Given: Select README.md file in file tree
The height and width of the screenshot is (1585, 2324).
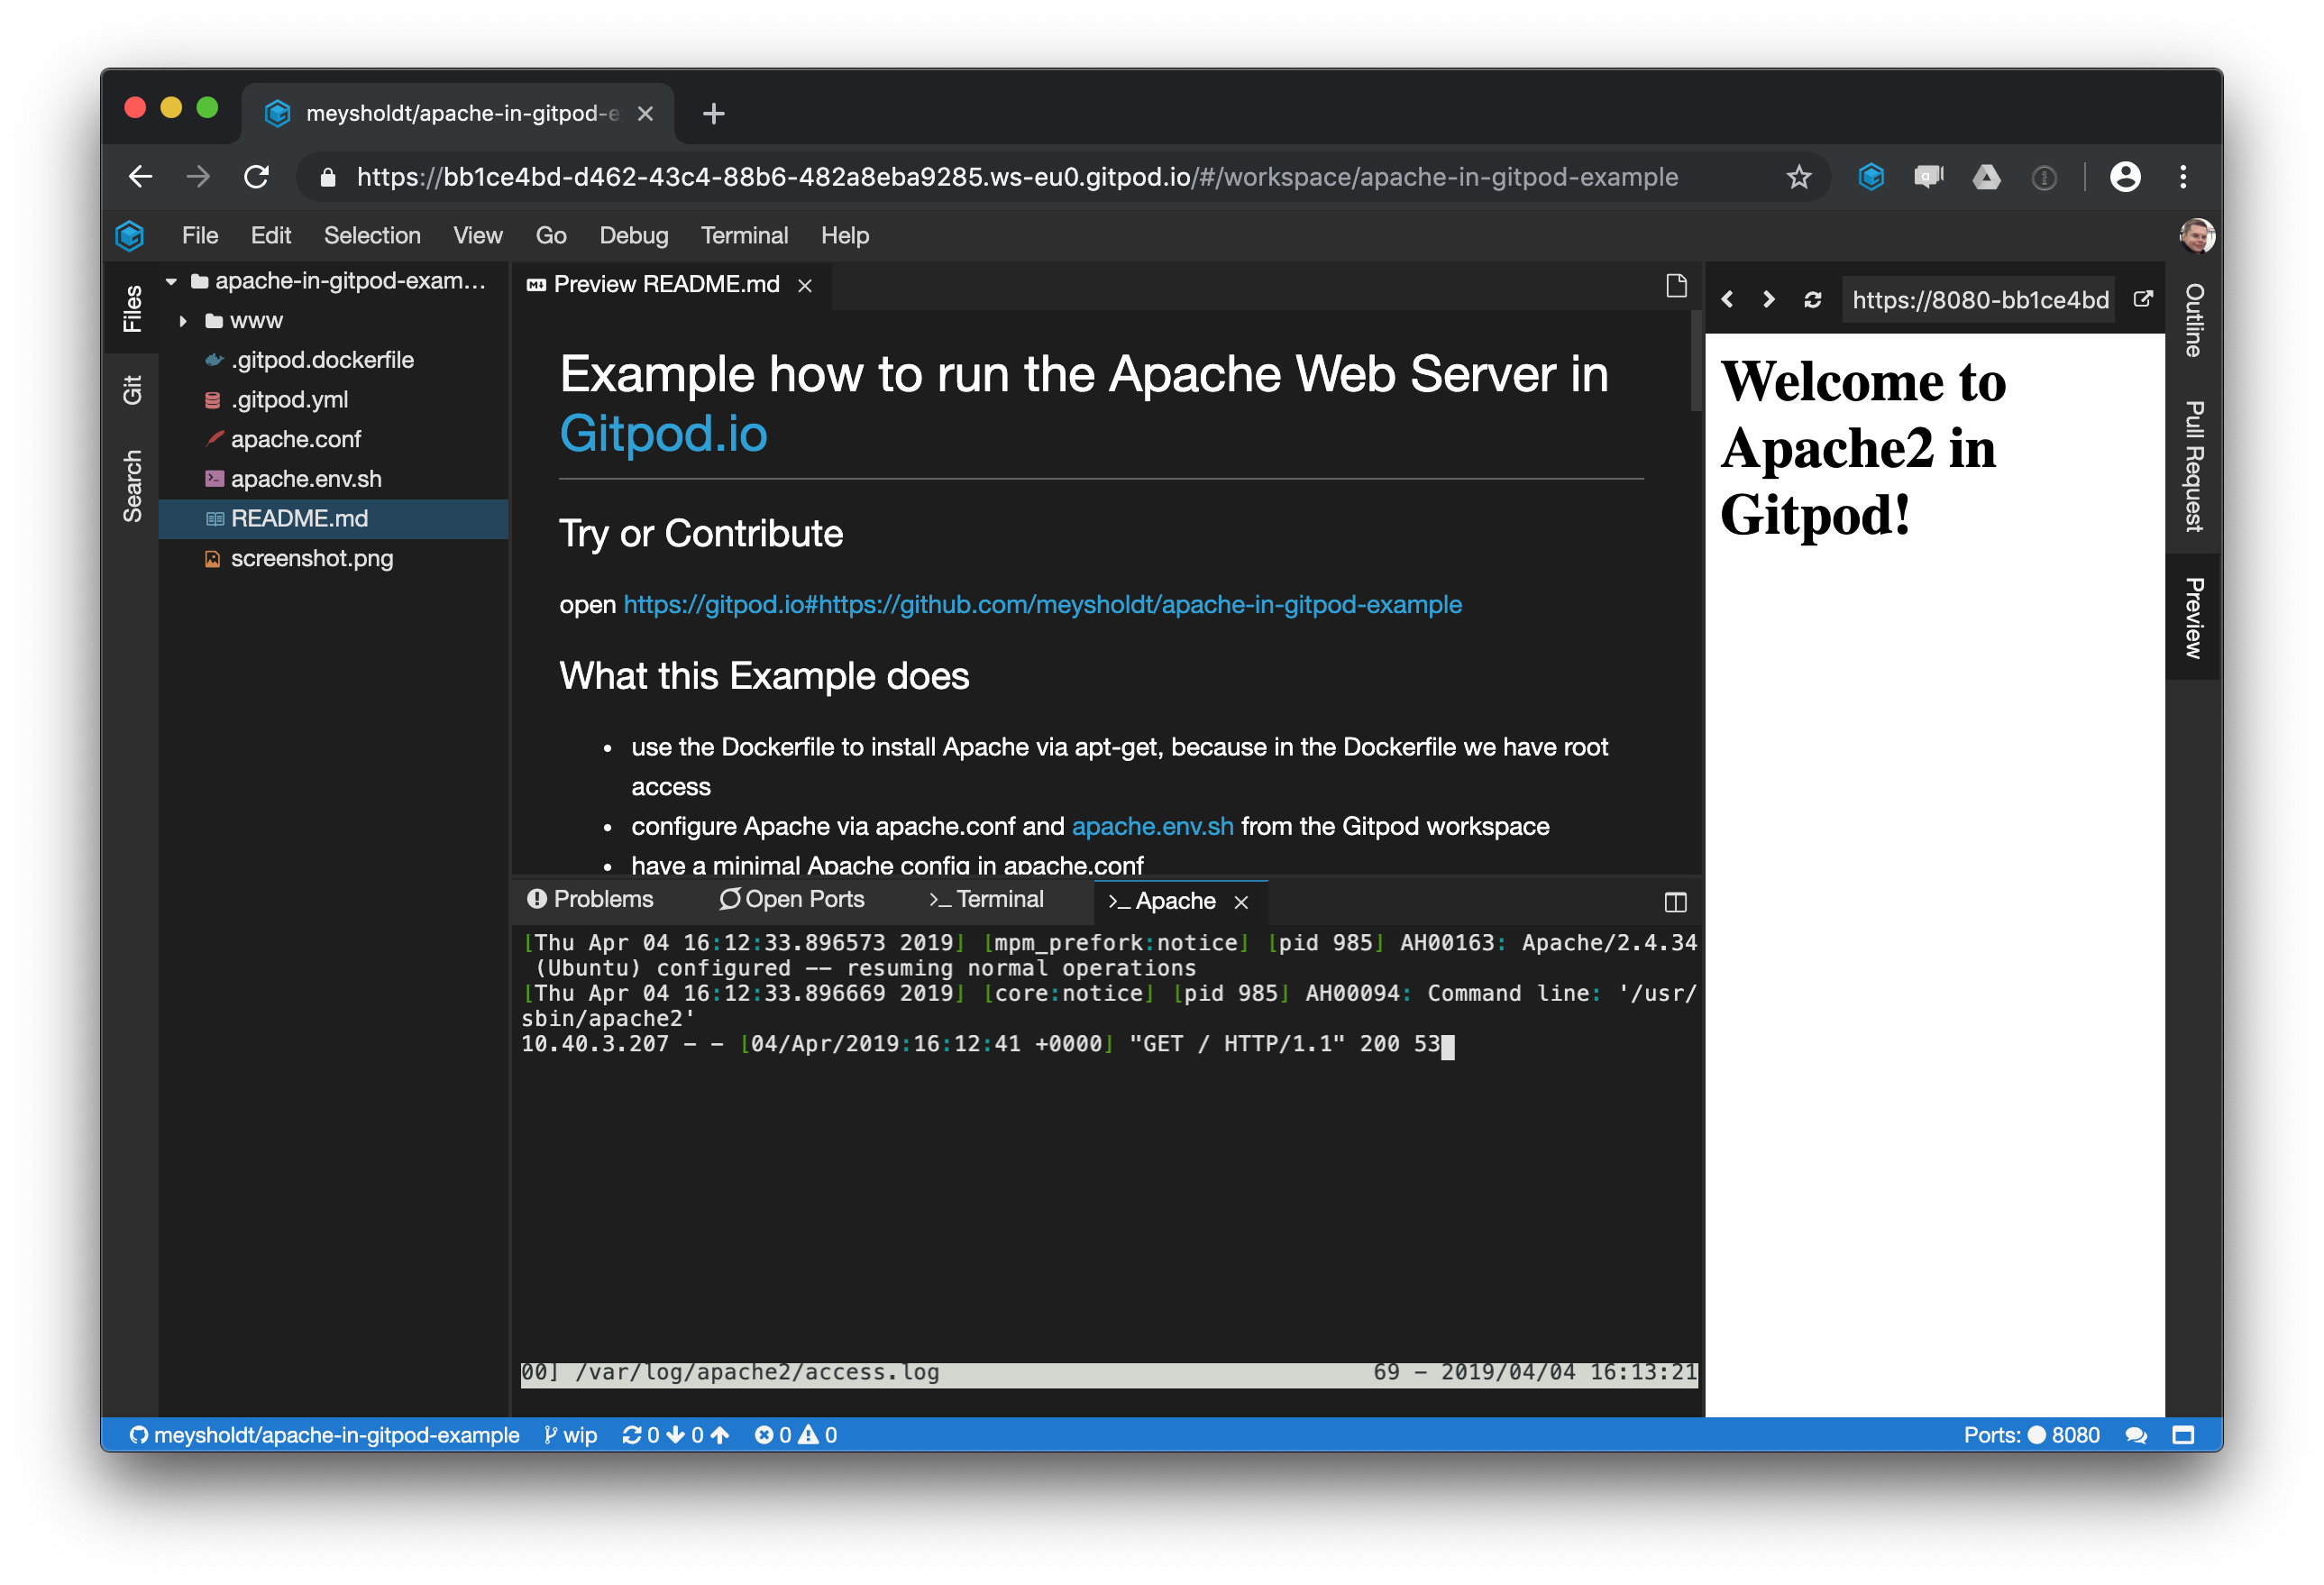Looking at the screenshot, I should (304, 516).
